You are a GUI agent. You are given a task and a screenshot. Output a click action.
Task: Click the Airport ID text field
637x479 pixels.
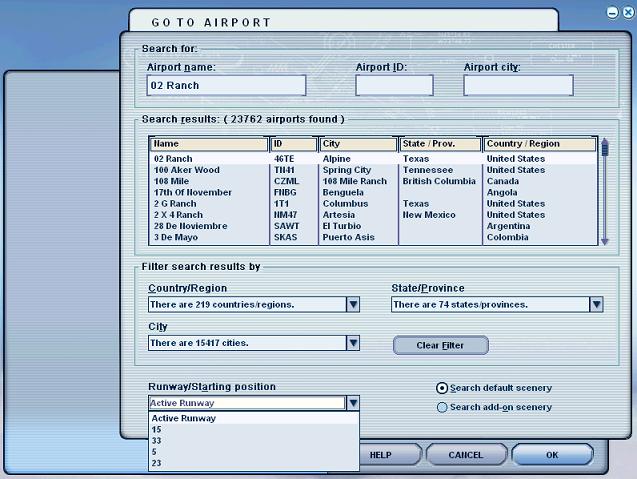click(394, 86)
